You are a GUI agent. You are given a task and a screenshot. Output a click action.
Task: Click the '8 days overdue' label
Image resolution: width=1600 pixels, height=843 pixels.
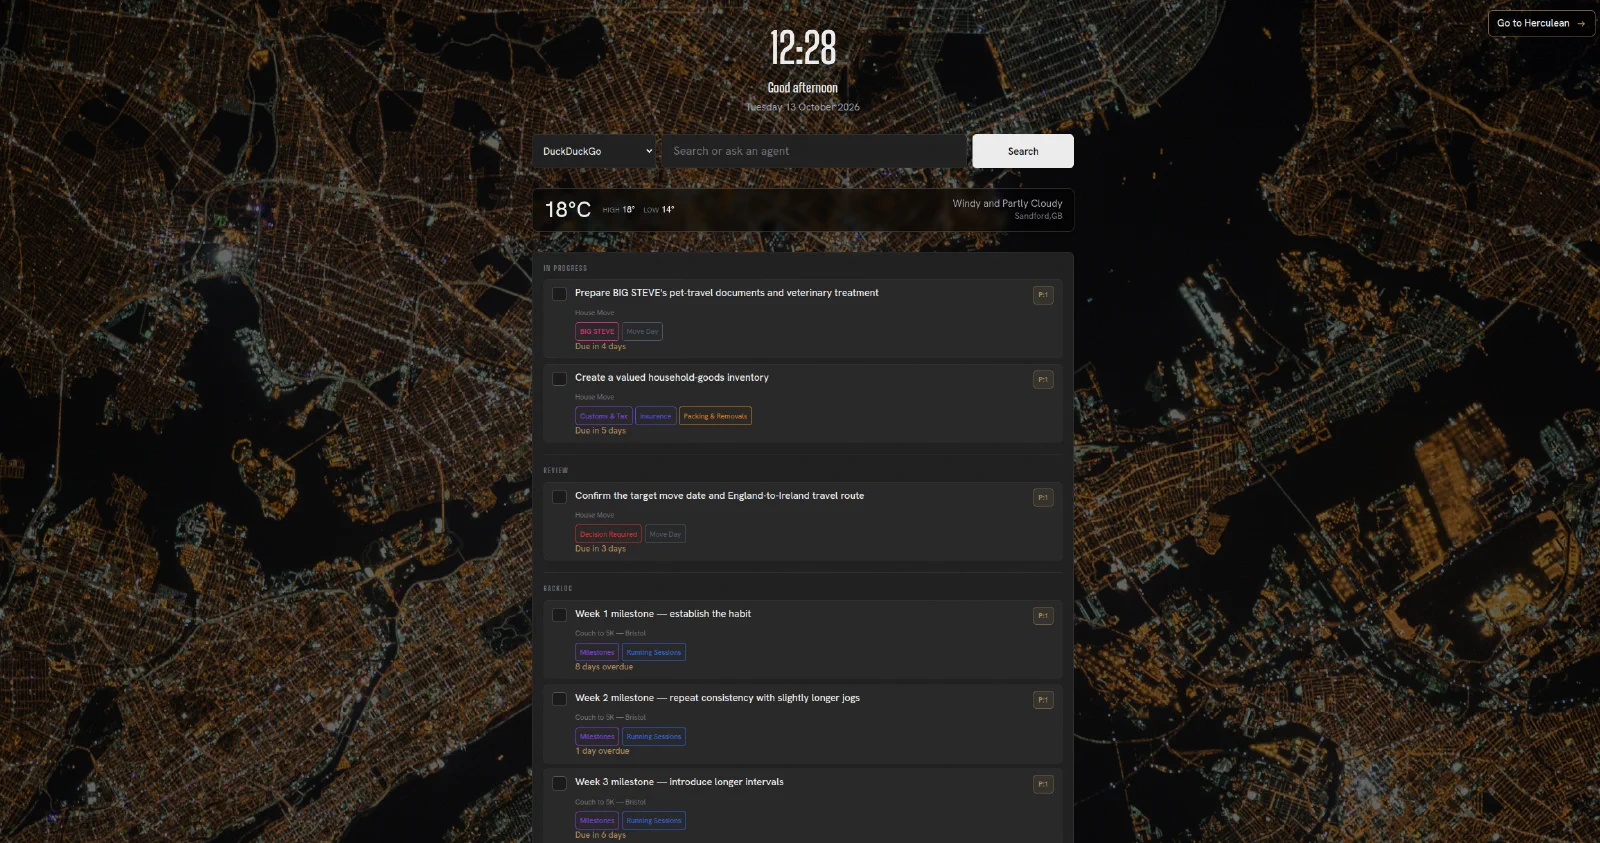(604, 667)
